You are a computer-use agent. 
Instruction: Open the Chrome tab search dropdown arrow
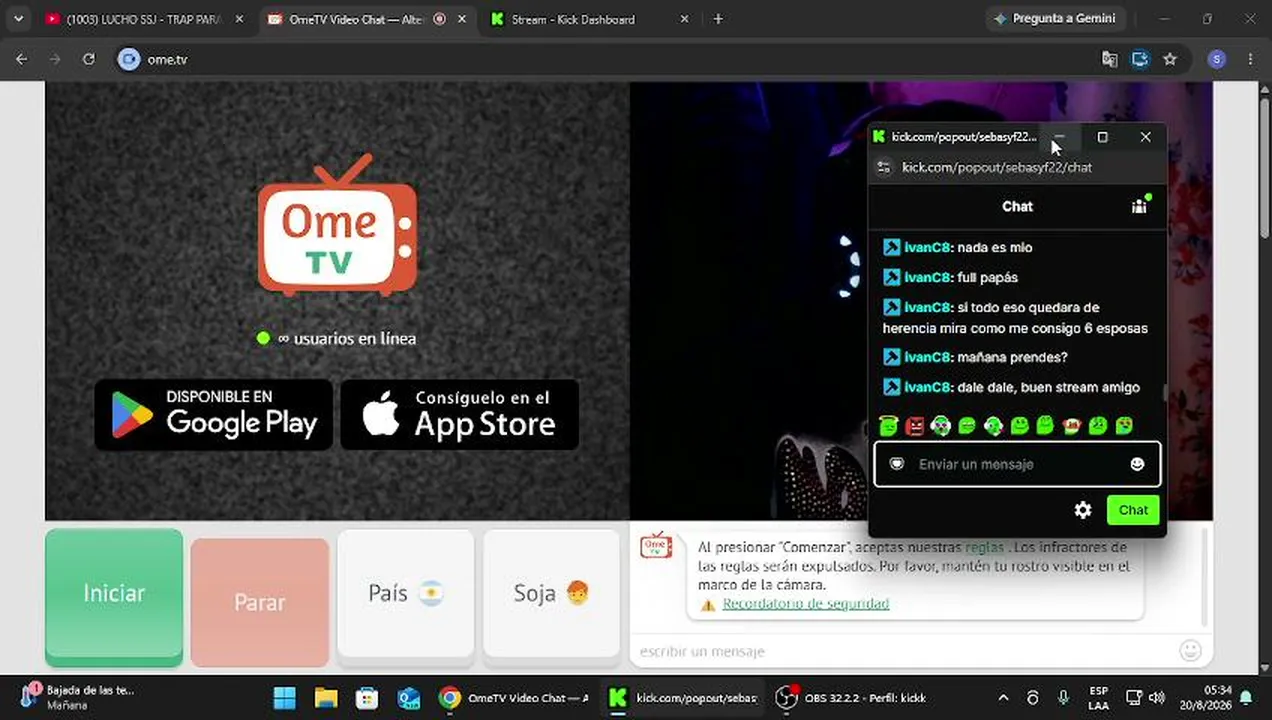pyautogui.click(x=18, y=19)
